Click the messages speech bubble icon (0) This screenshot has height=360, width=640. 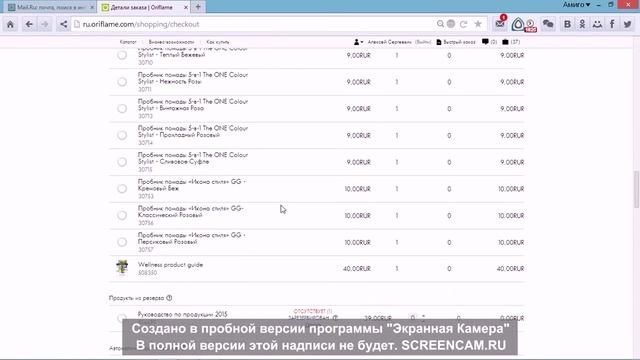(485, 42)
